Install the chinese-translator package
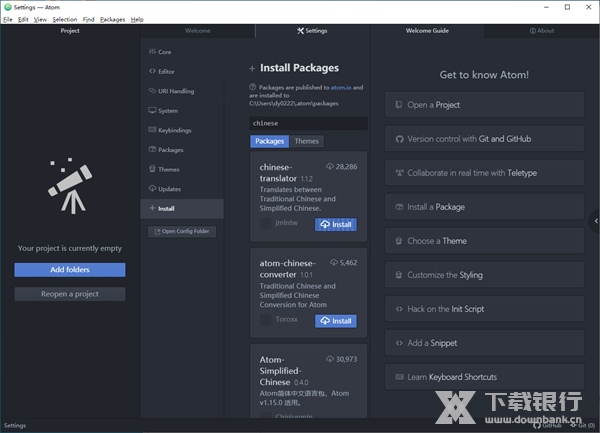Image resolution: width=600 pixels, height=433 pixels. (335, 225)
